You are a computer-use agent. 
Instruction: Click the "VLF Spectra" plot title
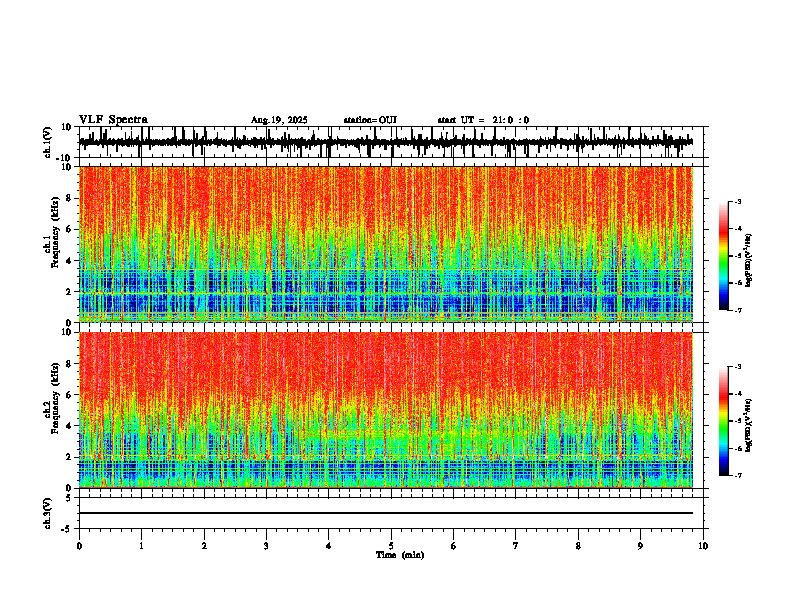(113, 120)
